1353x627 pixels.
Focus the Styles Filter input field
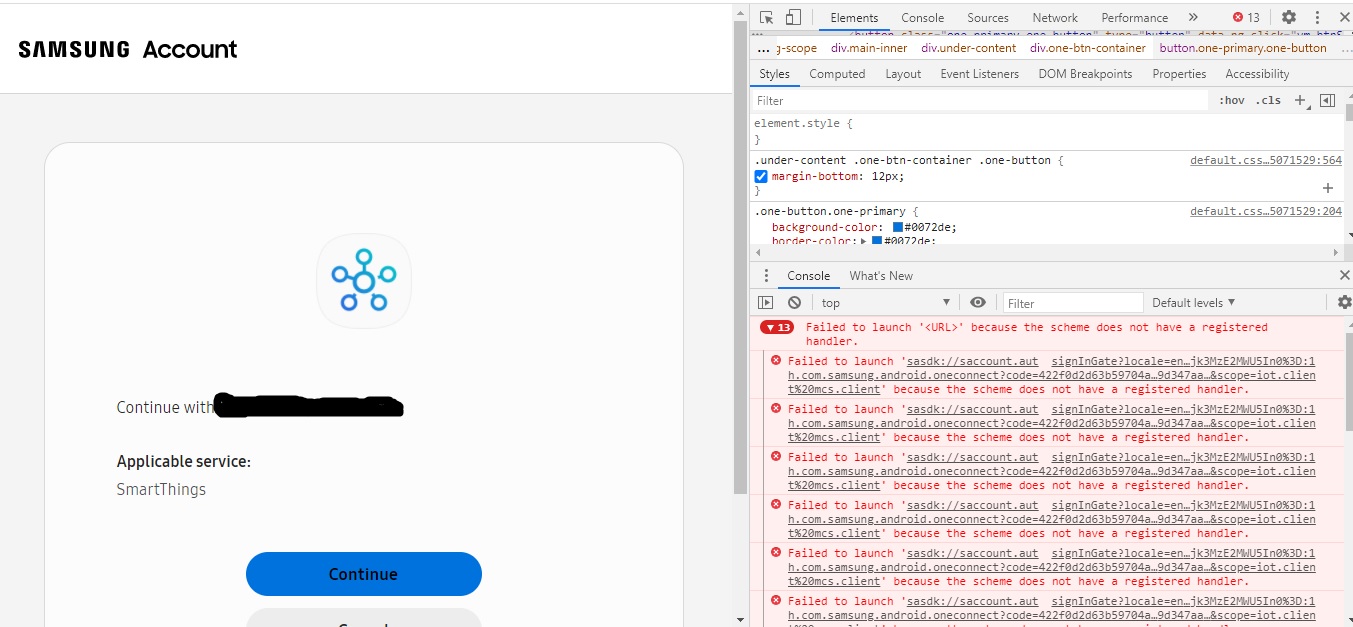pyautogui.click(x=980, y=100)
